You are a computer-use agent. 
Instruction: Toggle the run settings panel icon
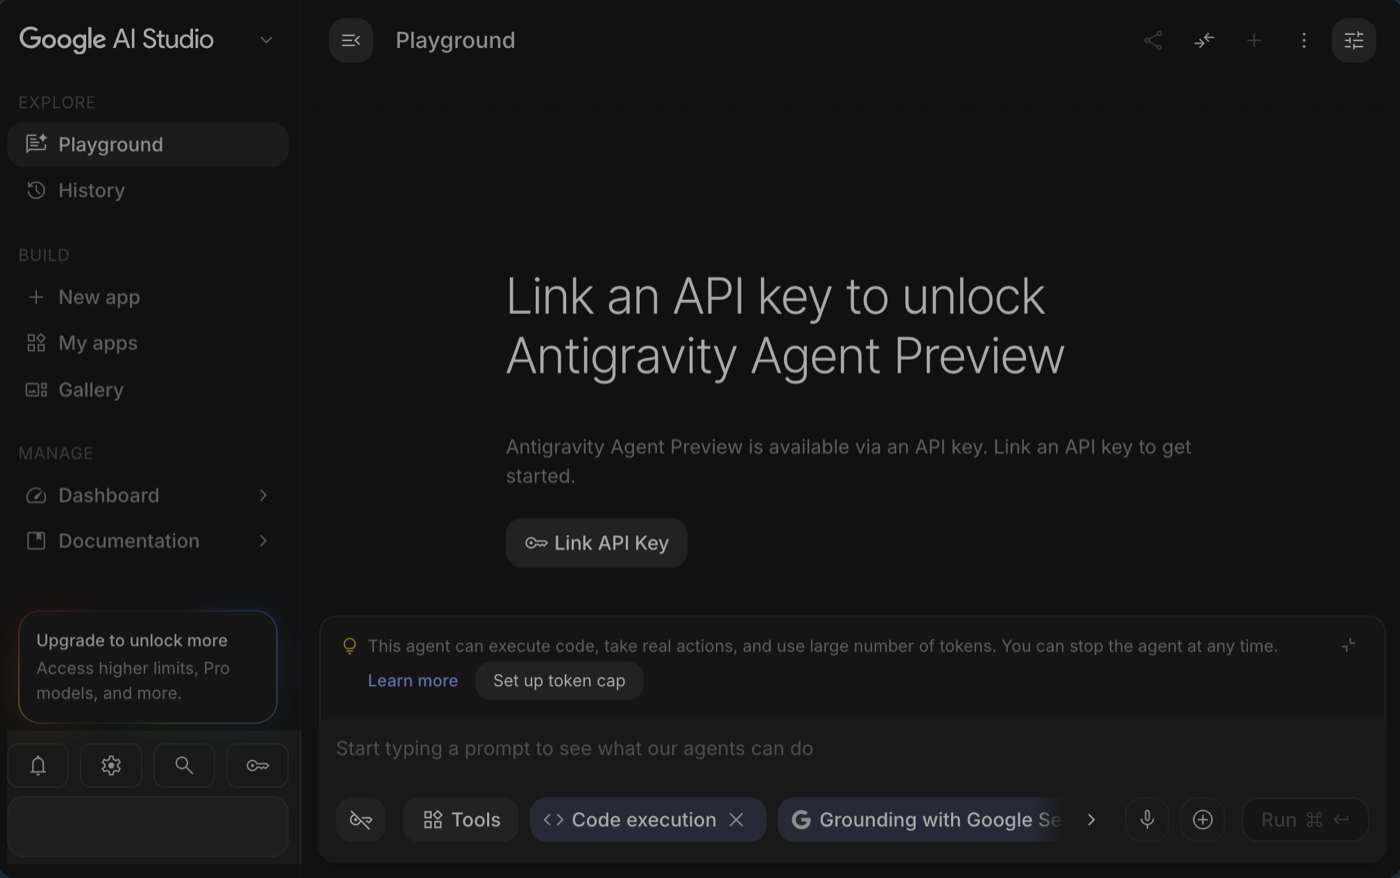(1354, 40)
